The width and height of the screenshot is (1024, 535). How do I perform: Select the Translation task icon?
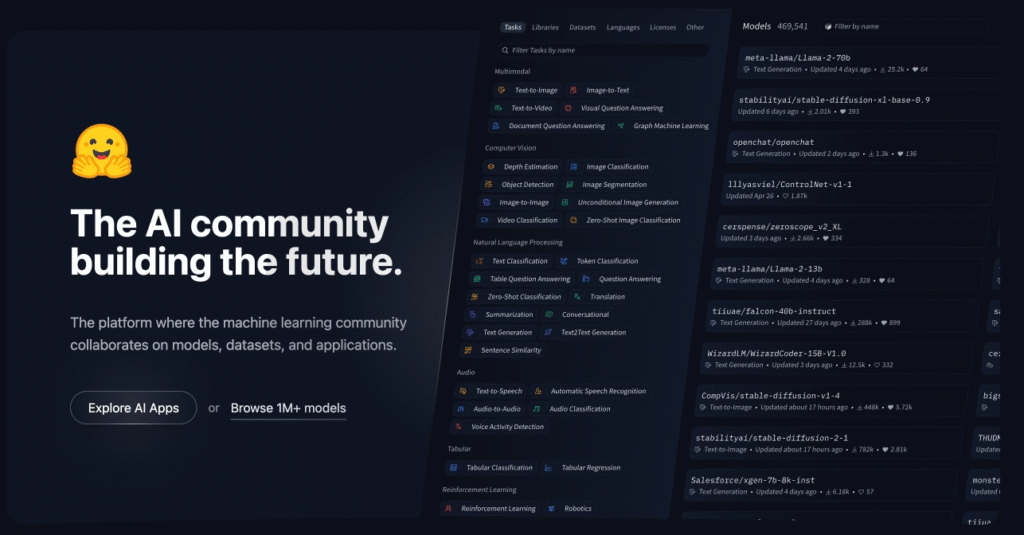[579, 297]
